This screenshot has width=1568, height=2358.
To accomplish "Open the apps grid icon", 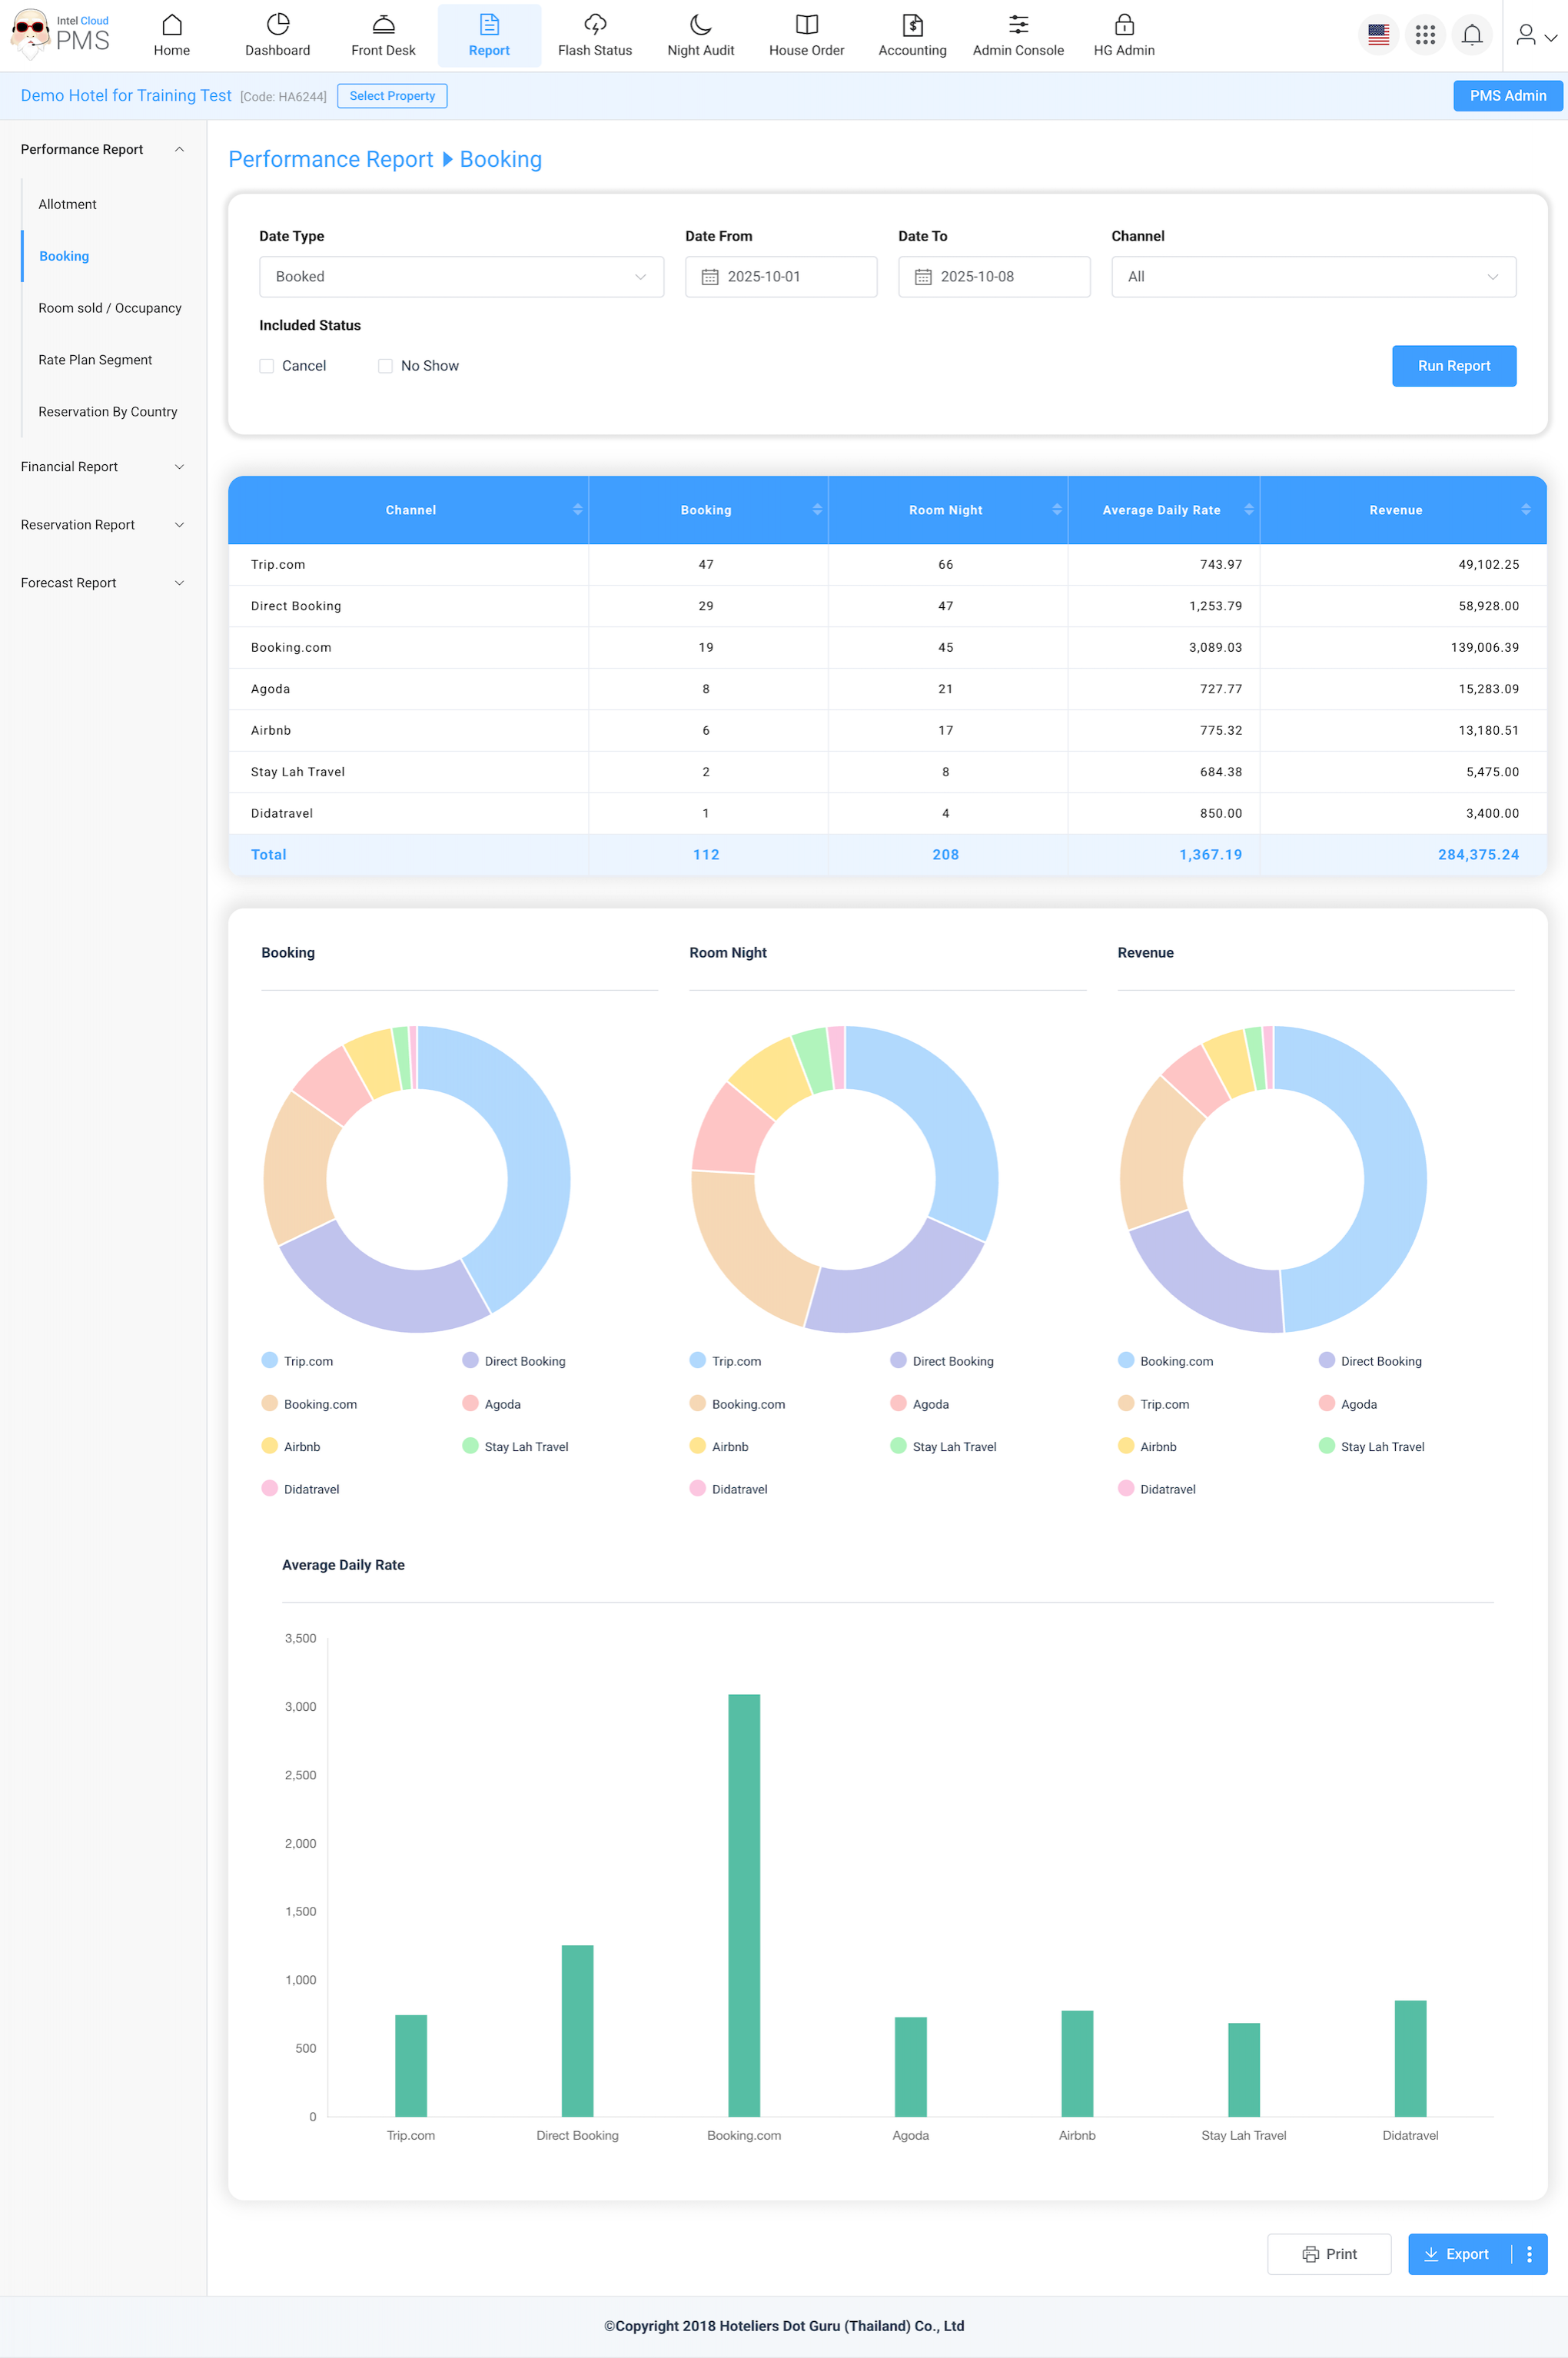I will tap(1425, 35).
